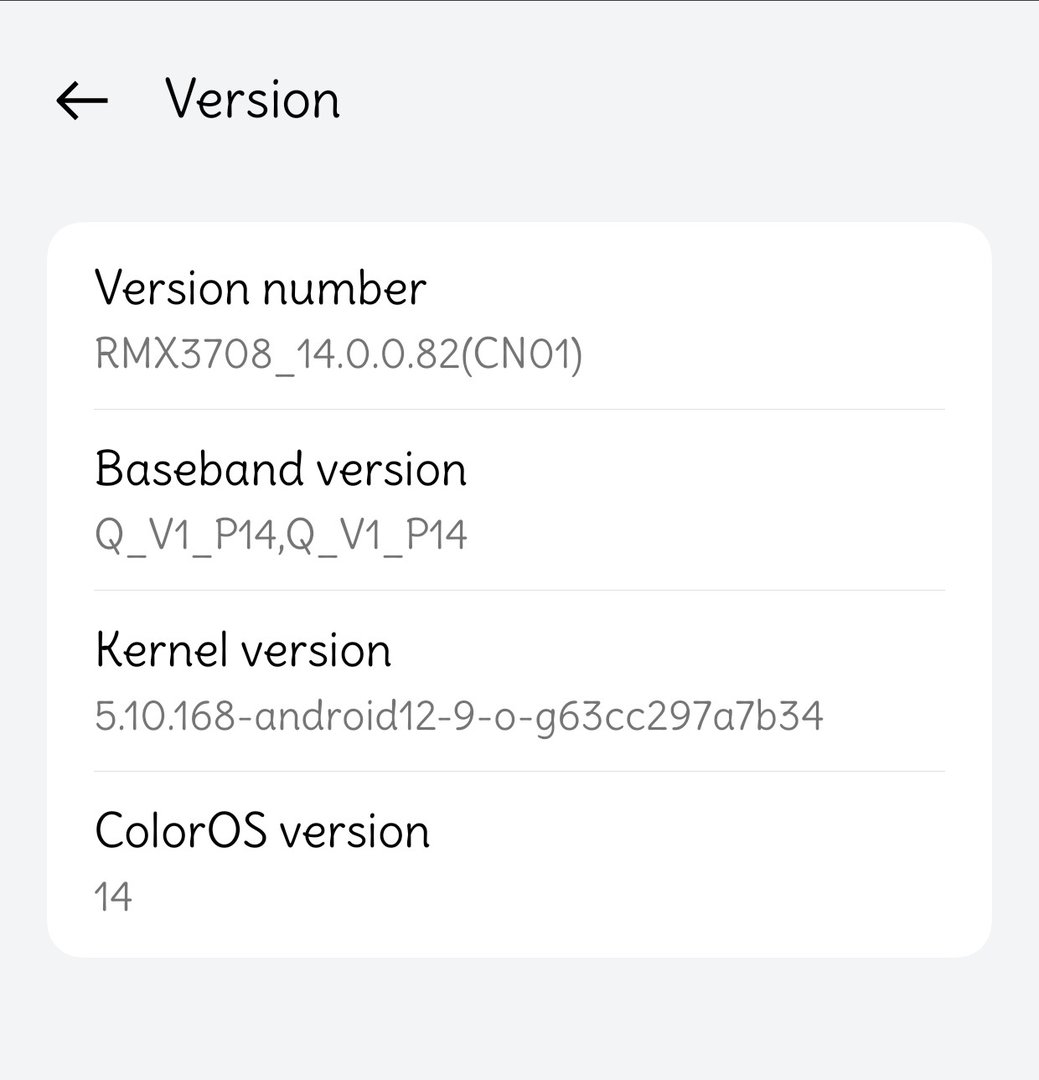Tap the back arrow icon
Viewport: 1039px width, 1080px height.
(82, 100)
